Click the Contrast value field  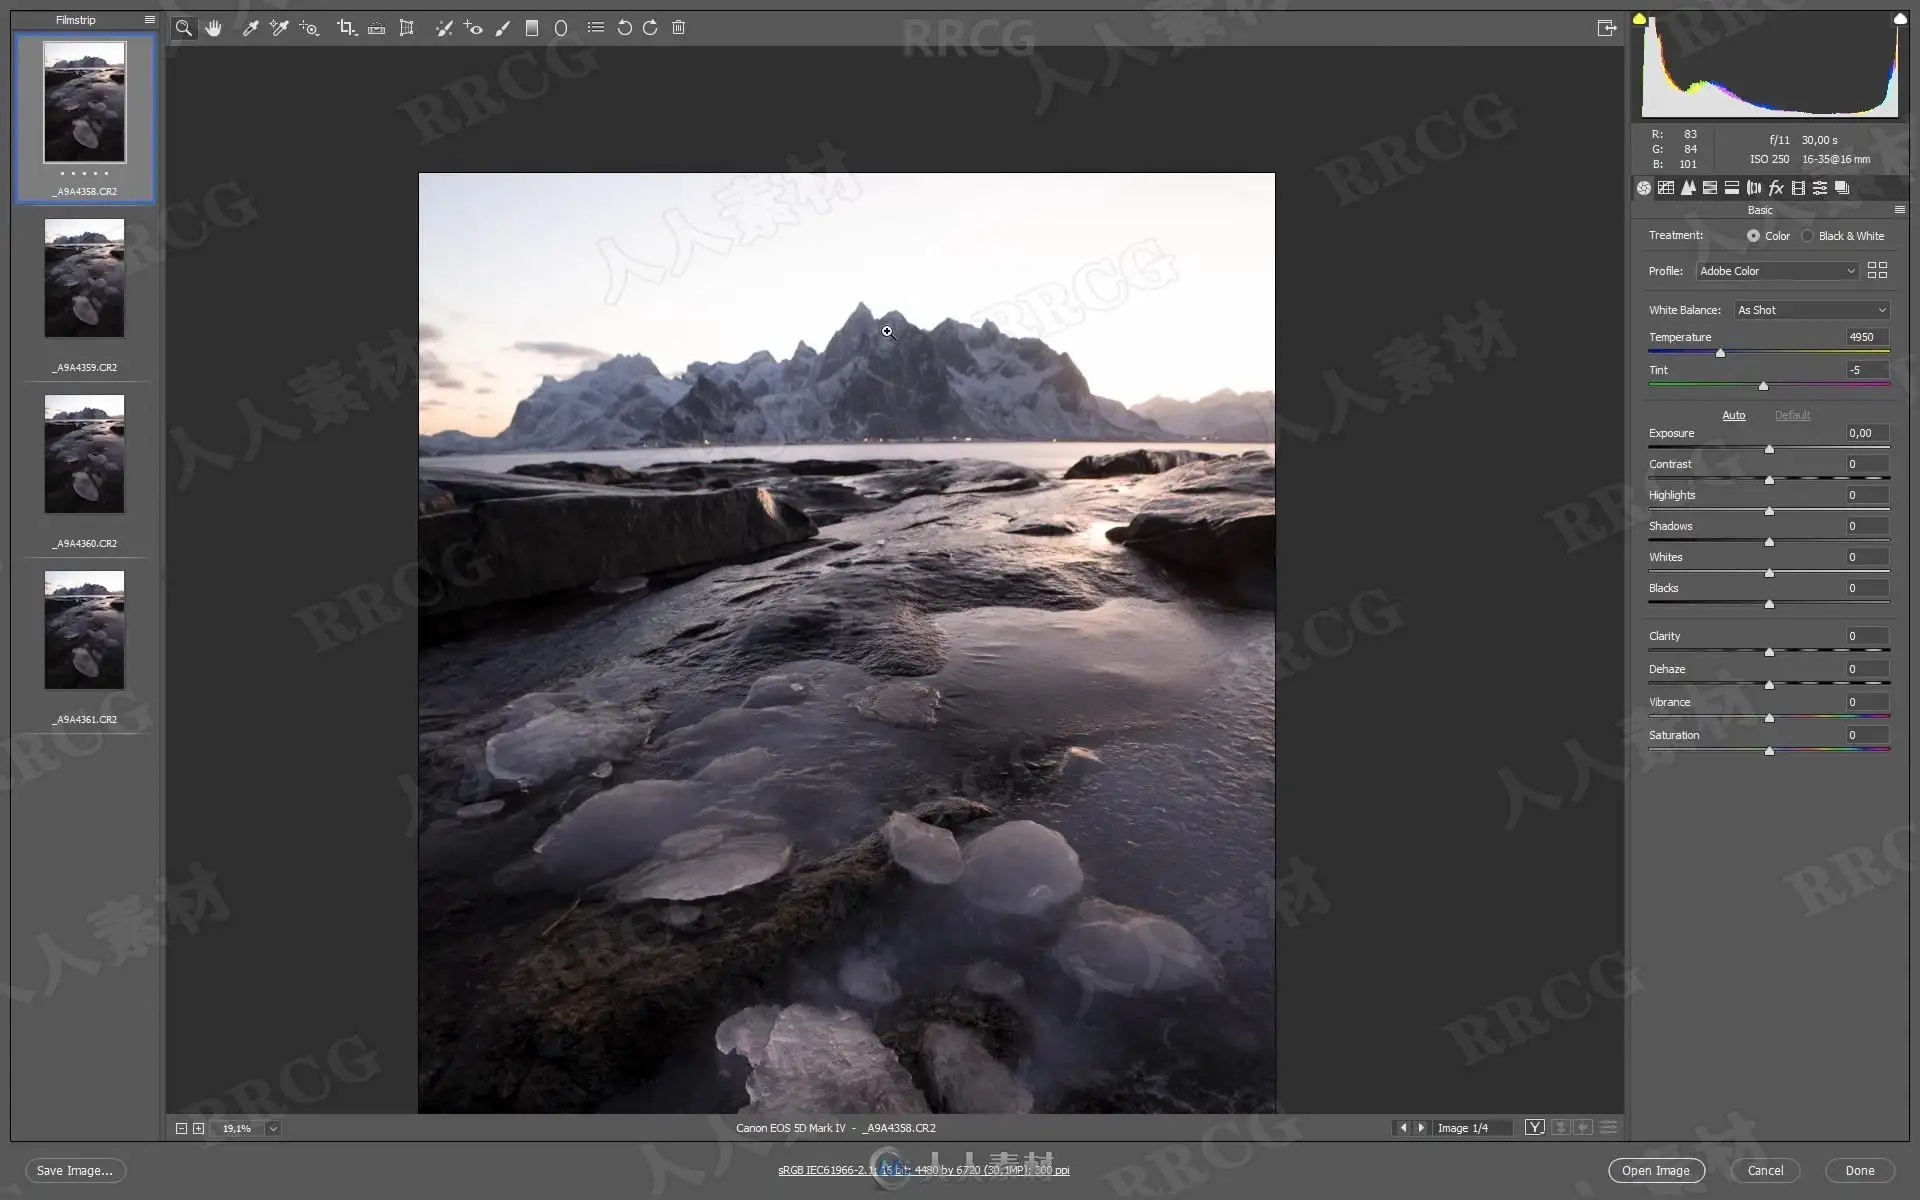[x=1866, y=464]
